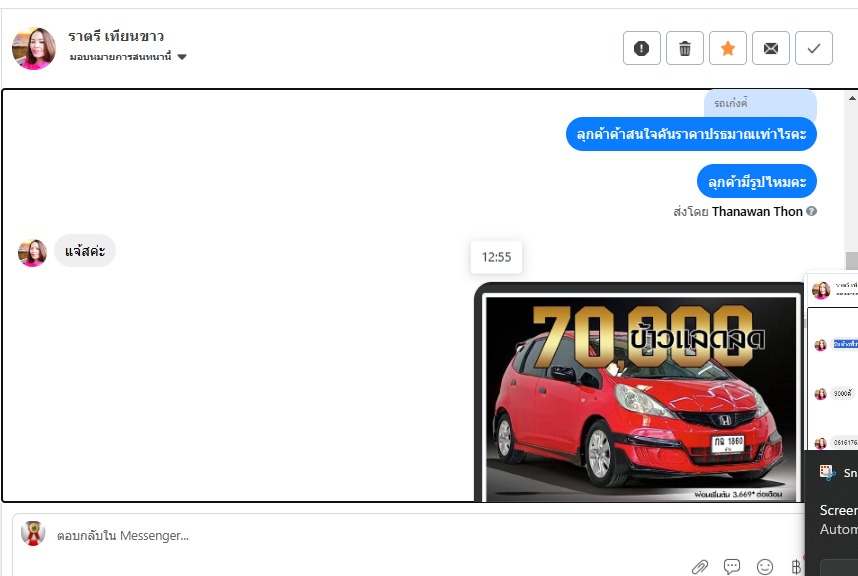Toggle the orange star follow-up flag
The image size is (858, 576).
click(728, 48)
